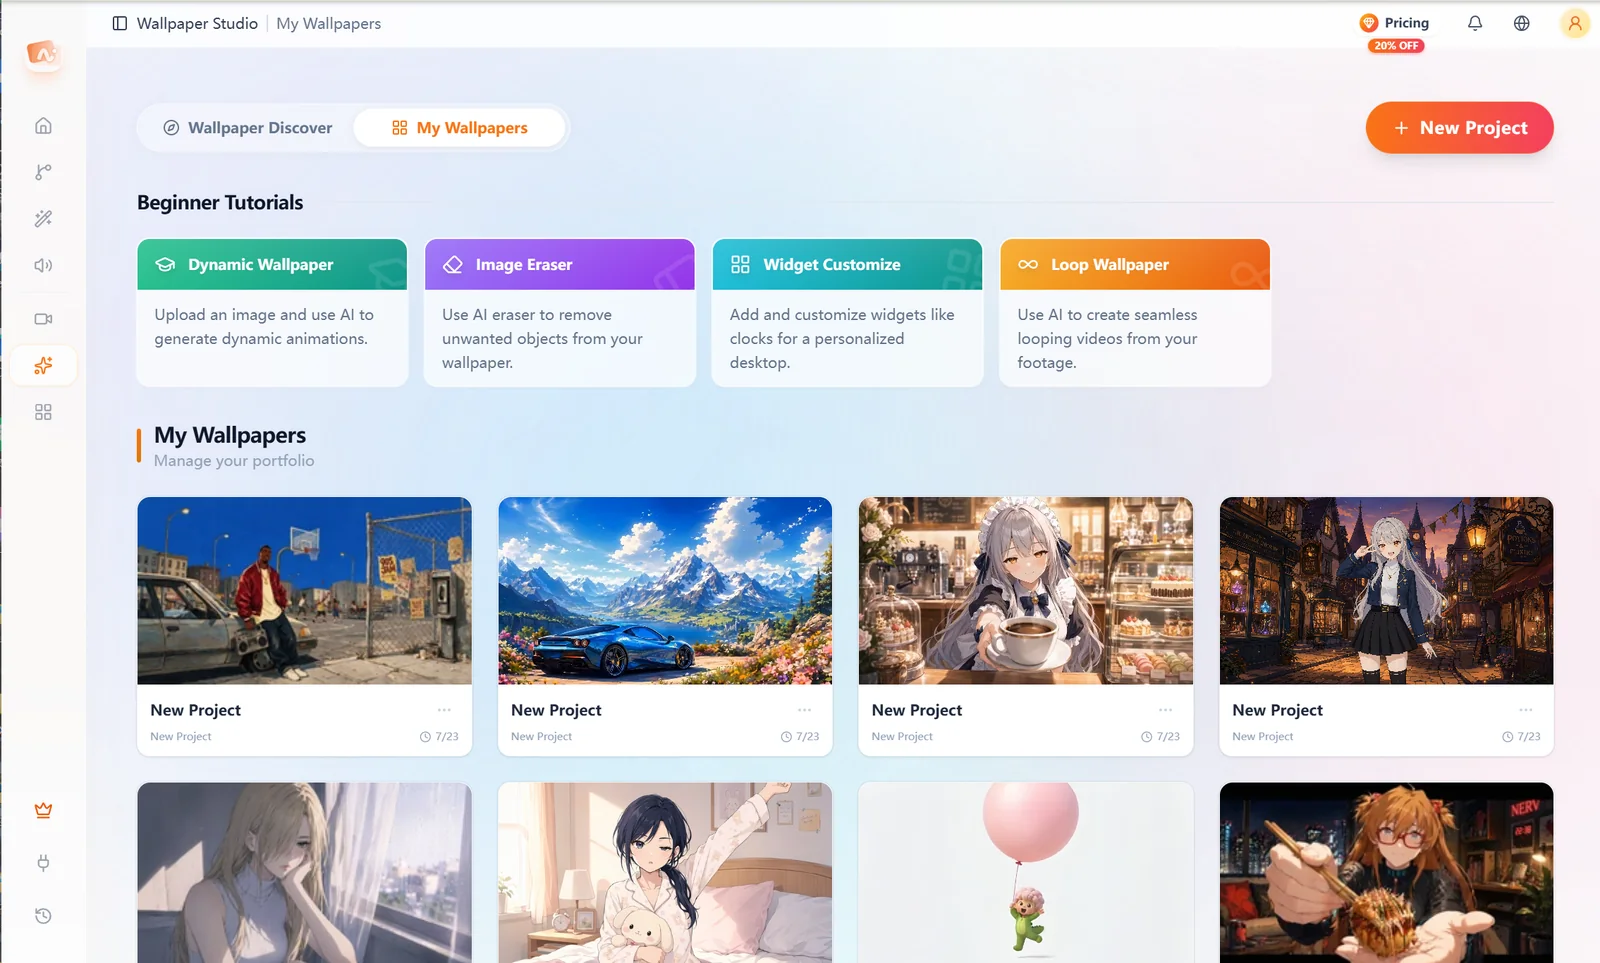Click the Wallpaper Studio breadcrumb
This screenshot has width=1600, height=963.
tap(197, 23)
